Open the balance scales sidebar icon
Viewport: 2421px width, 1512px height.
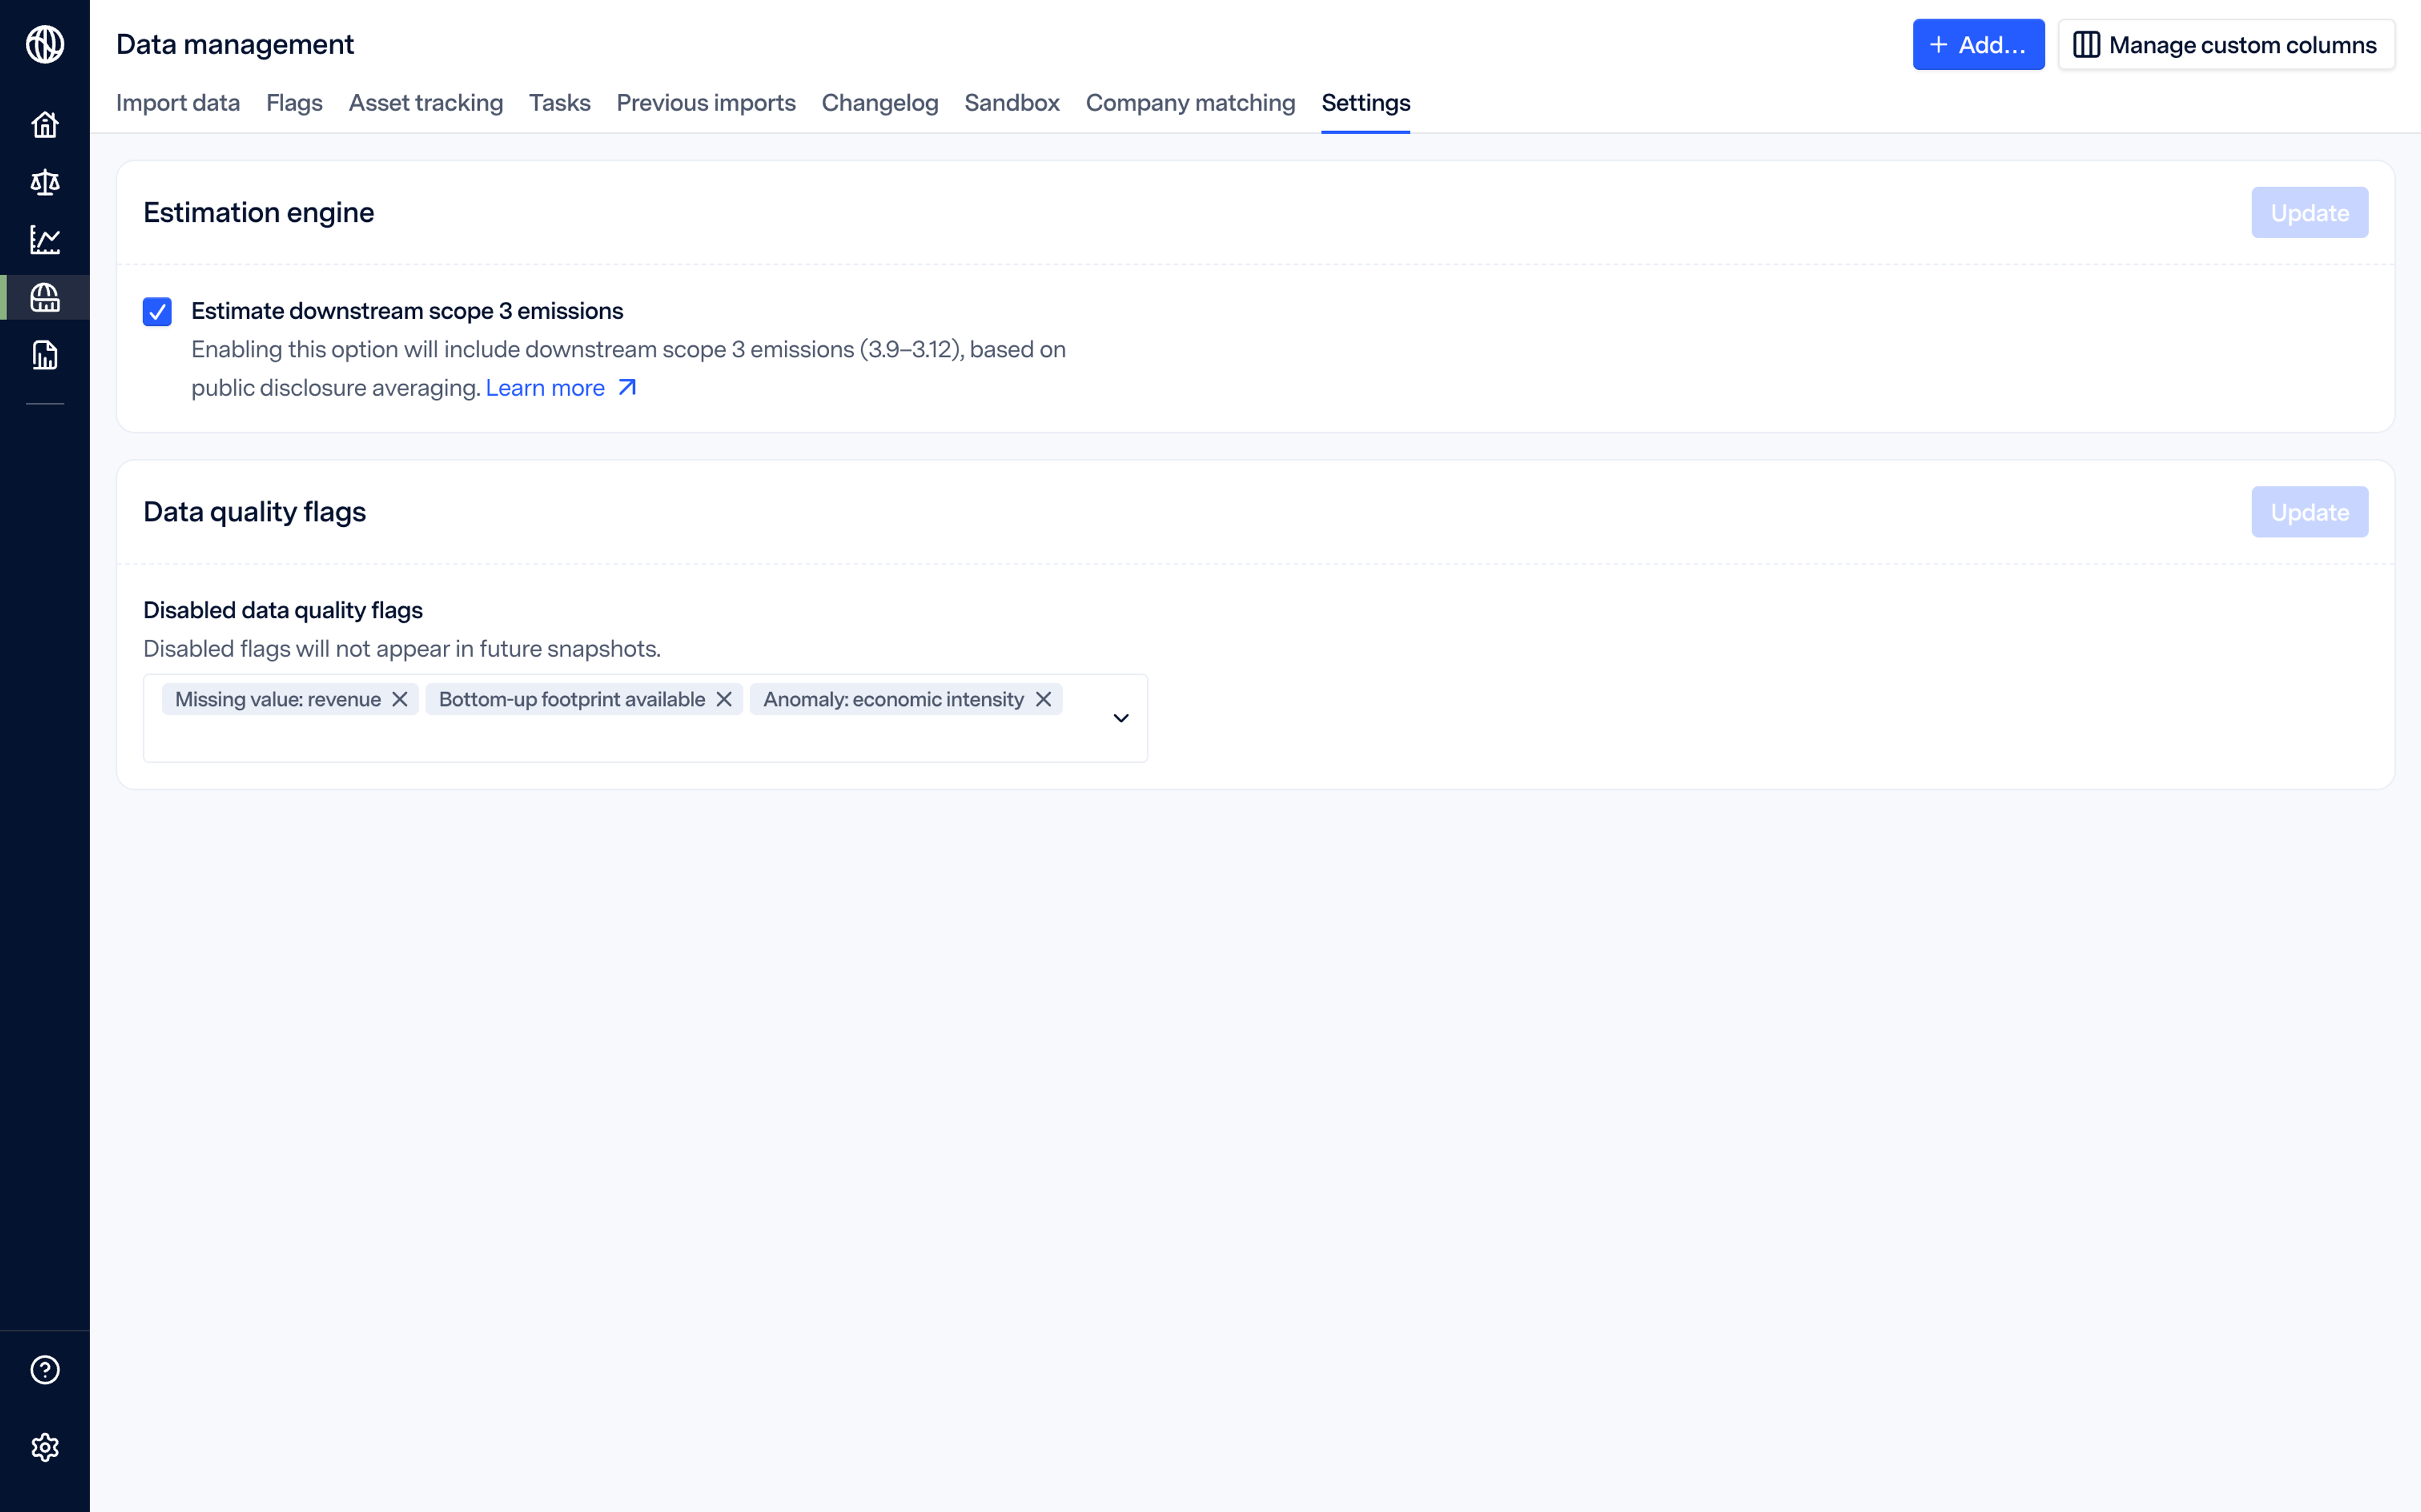click(45, 182)
